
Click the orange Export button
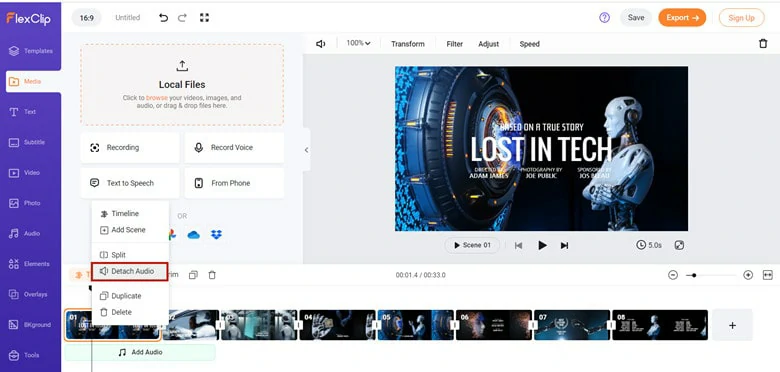(682, 18)
